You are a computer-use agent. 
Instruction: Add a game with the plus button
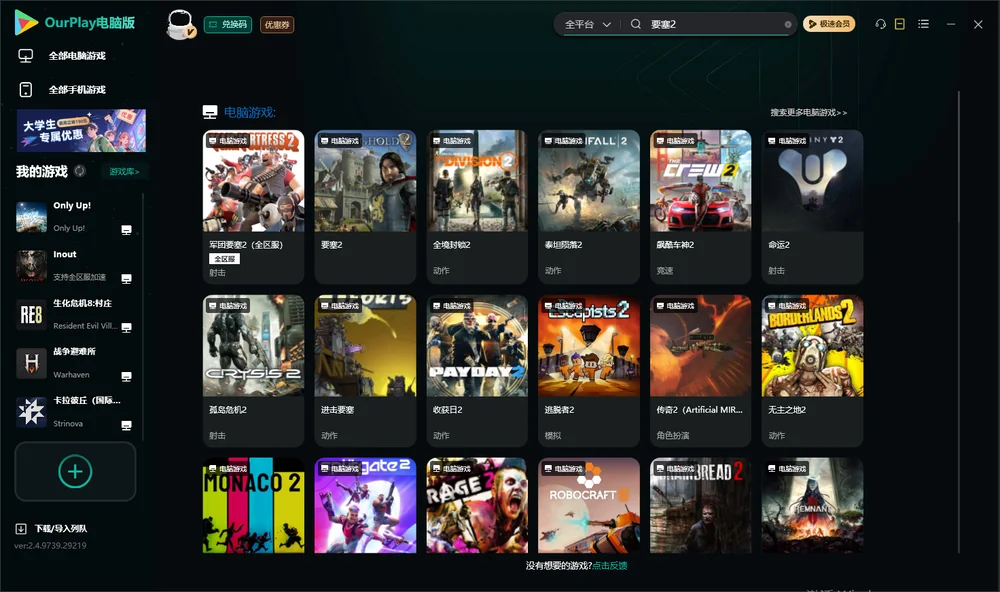(x=75, y=471)
